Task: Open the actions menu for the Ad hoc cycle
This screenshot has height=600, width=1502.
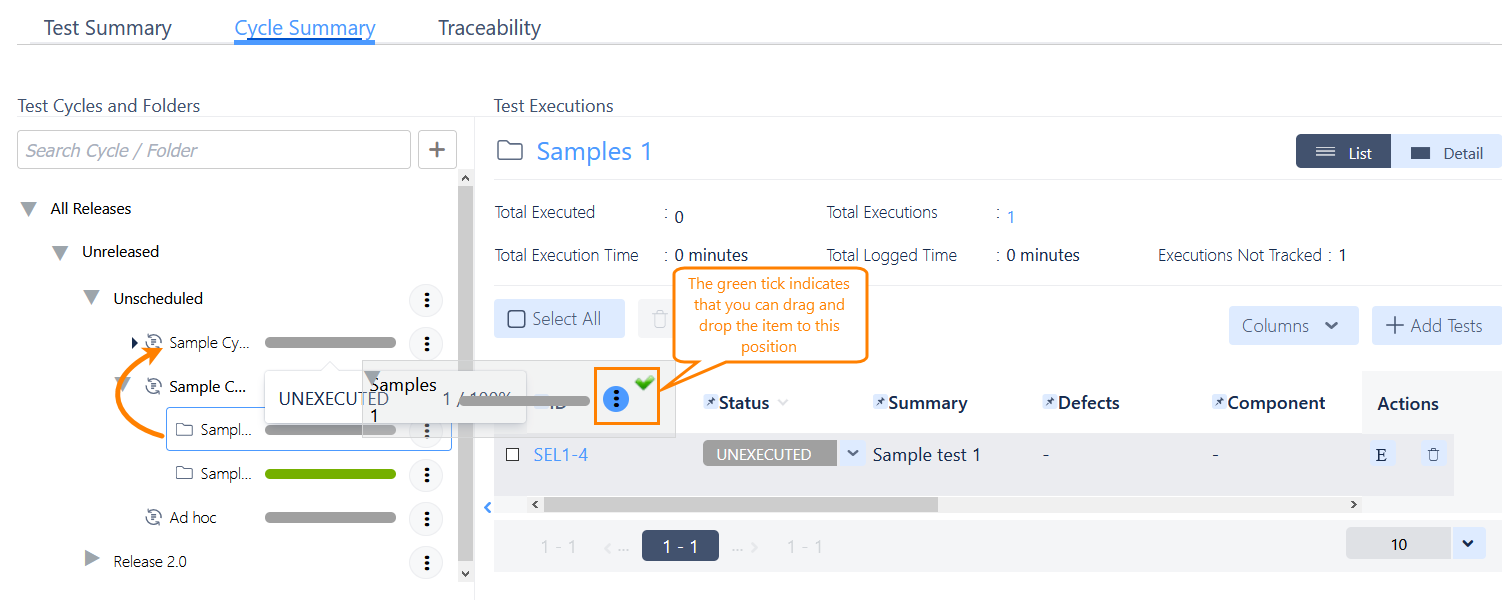Action: click(x=426, y=518)
